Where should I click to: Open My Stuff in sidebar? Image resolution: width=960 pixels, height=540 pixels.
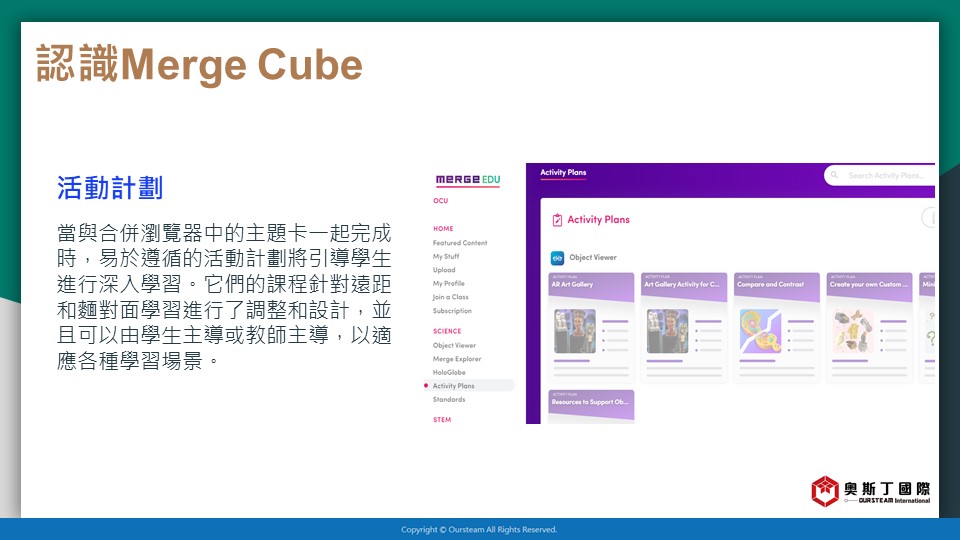pyautogui.click(x=446, y=257)
